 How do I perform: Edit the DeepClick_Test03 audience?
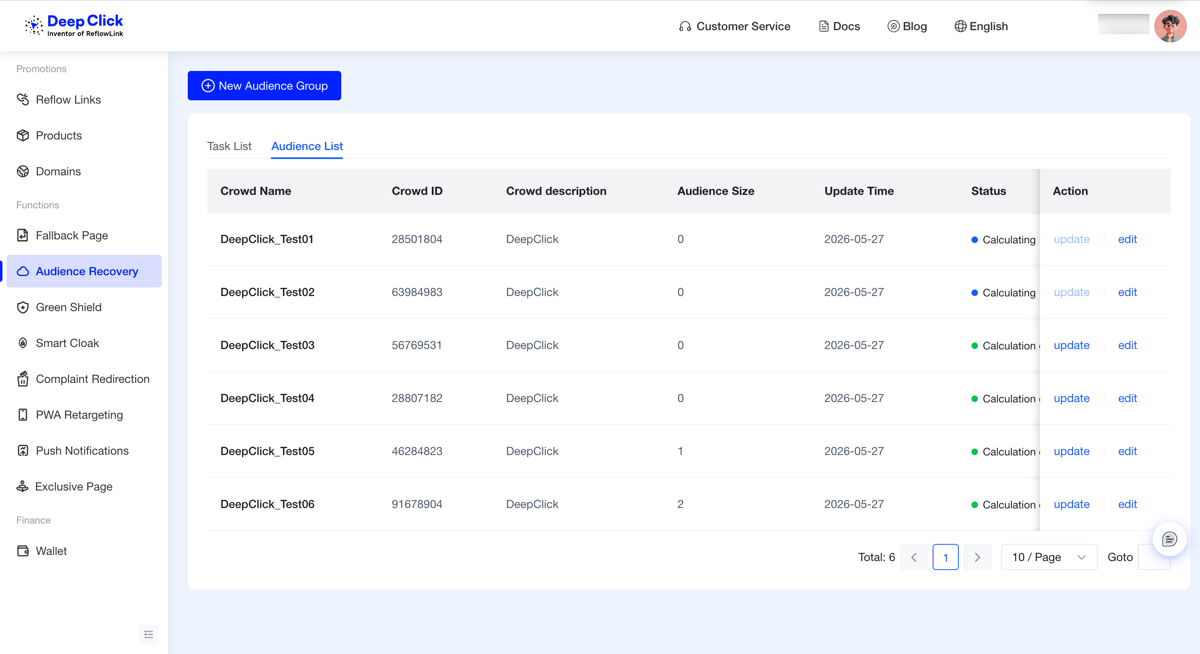[x=1127, y=345]
